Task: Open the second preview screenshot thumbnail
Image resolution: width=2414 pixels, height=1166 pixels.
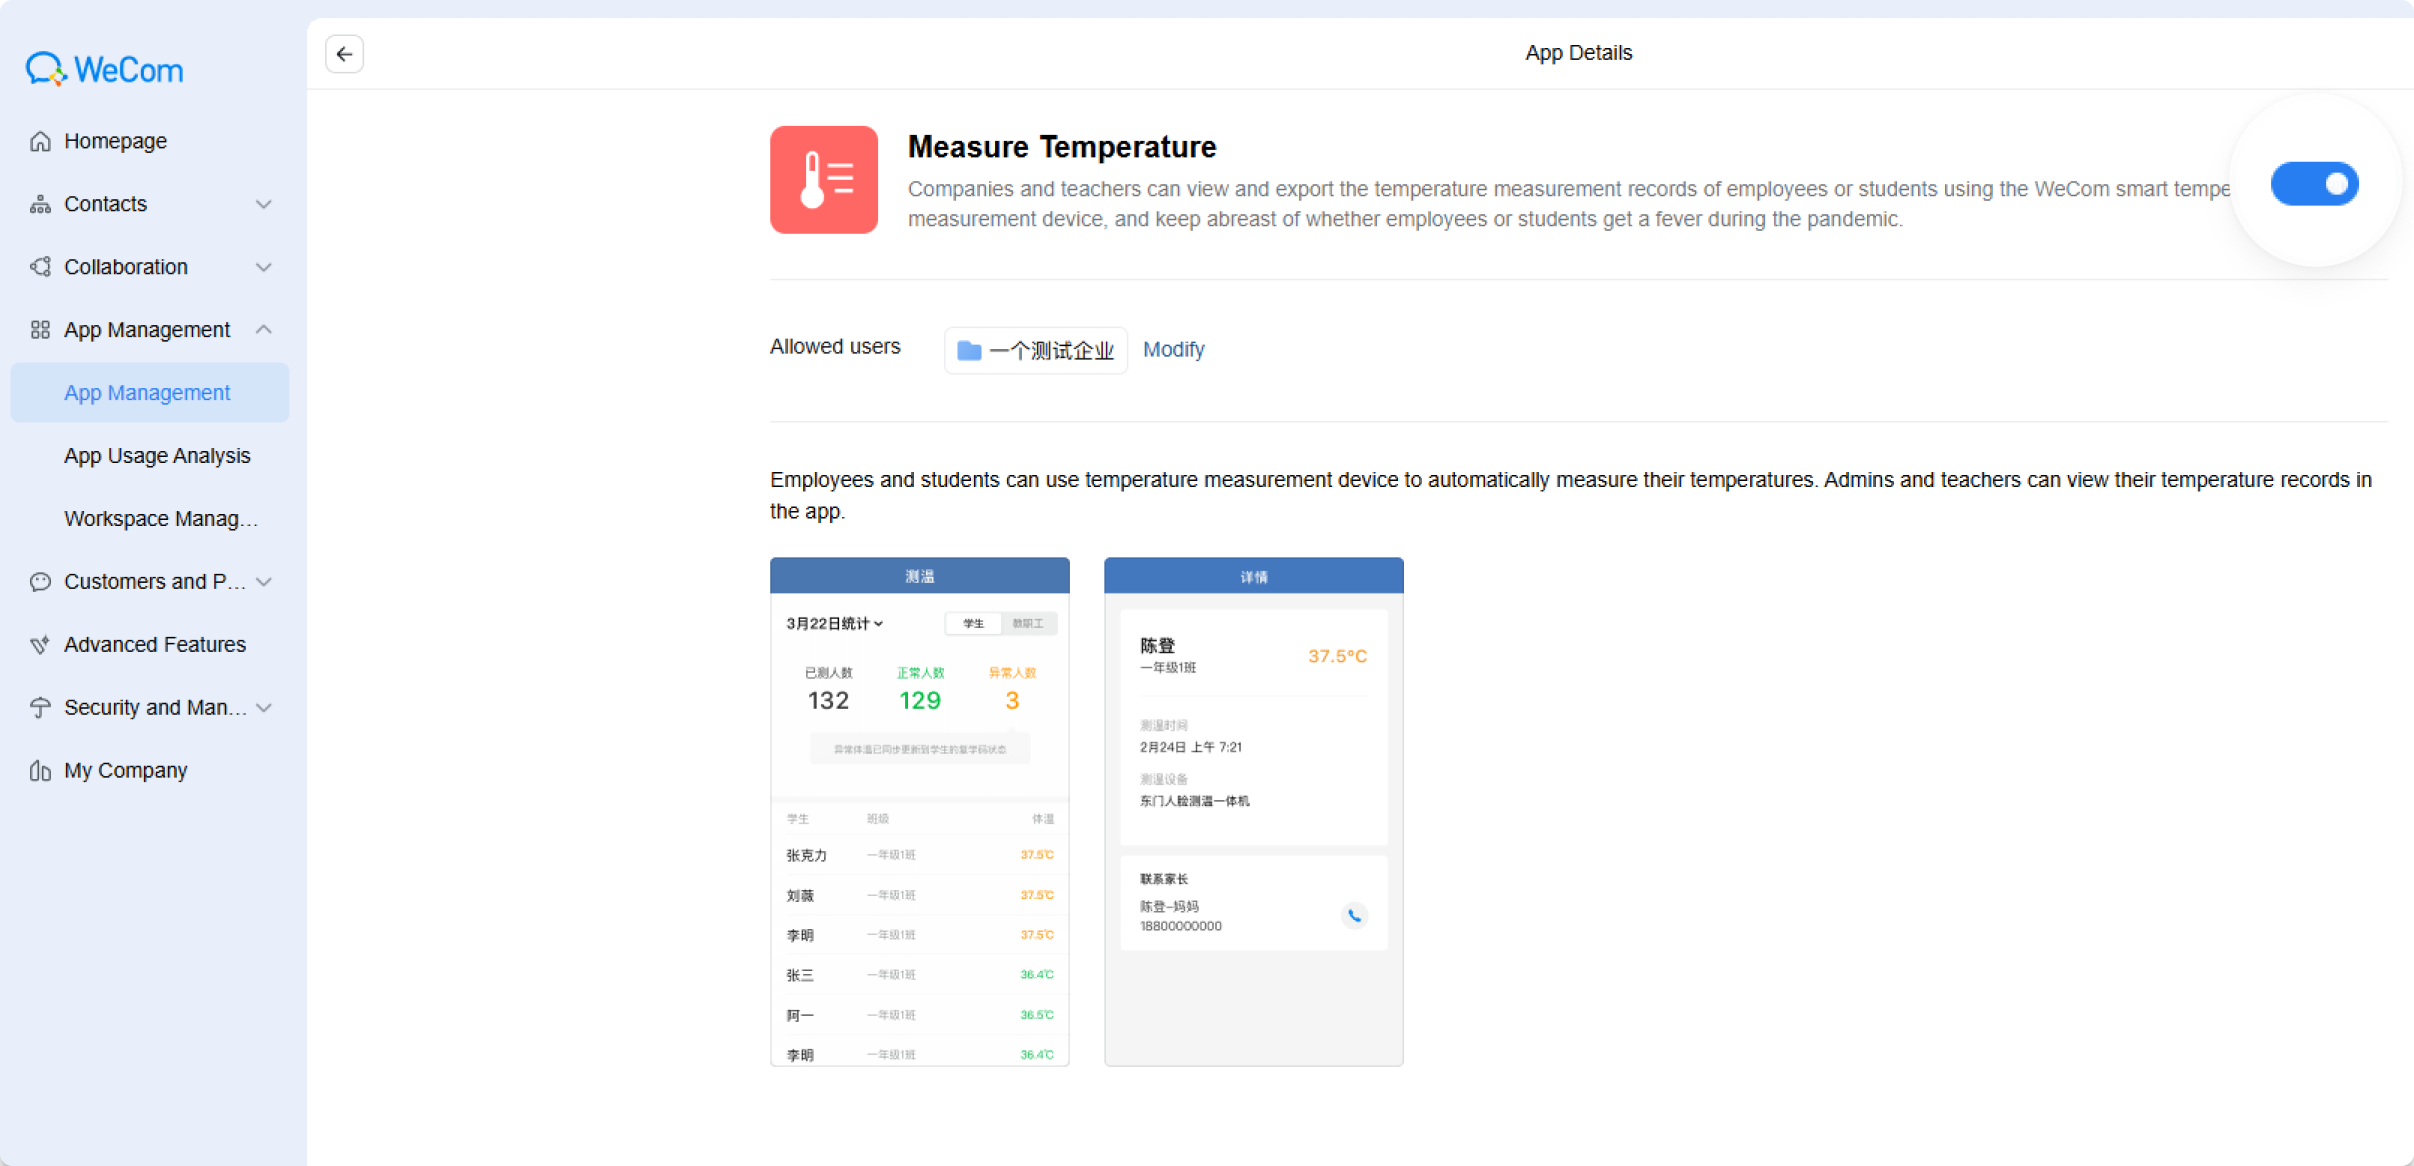Action: [x=1254, y=812]
